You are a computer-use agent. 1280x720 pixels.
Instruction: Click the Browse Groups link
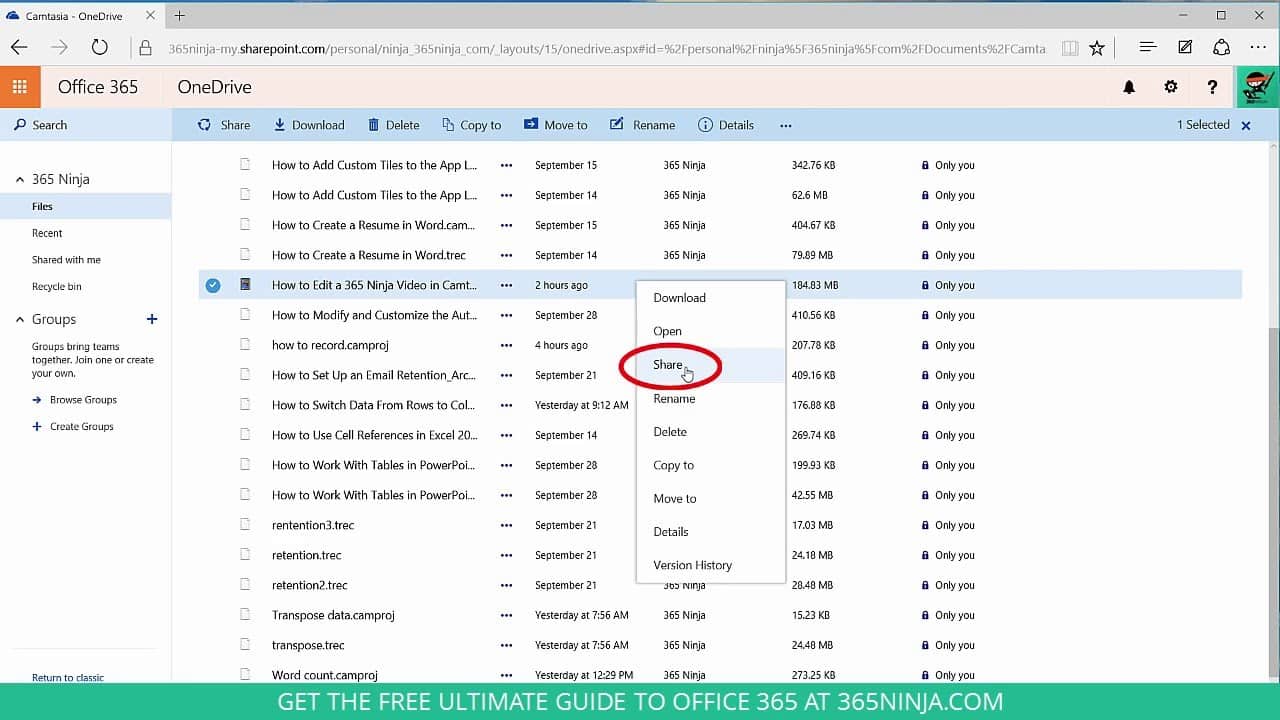click(83, 400)
